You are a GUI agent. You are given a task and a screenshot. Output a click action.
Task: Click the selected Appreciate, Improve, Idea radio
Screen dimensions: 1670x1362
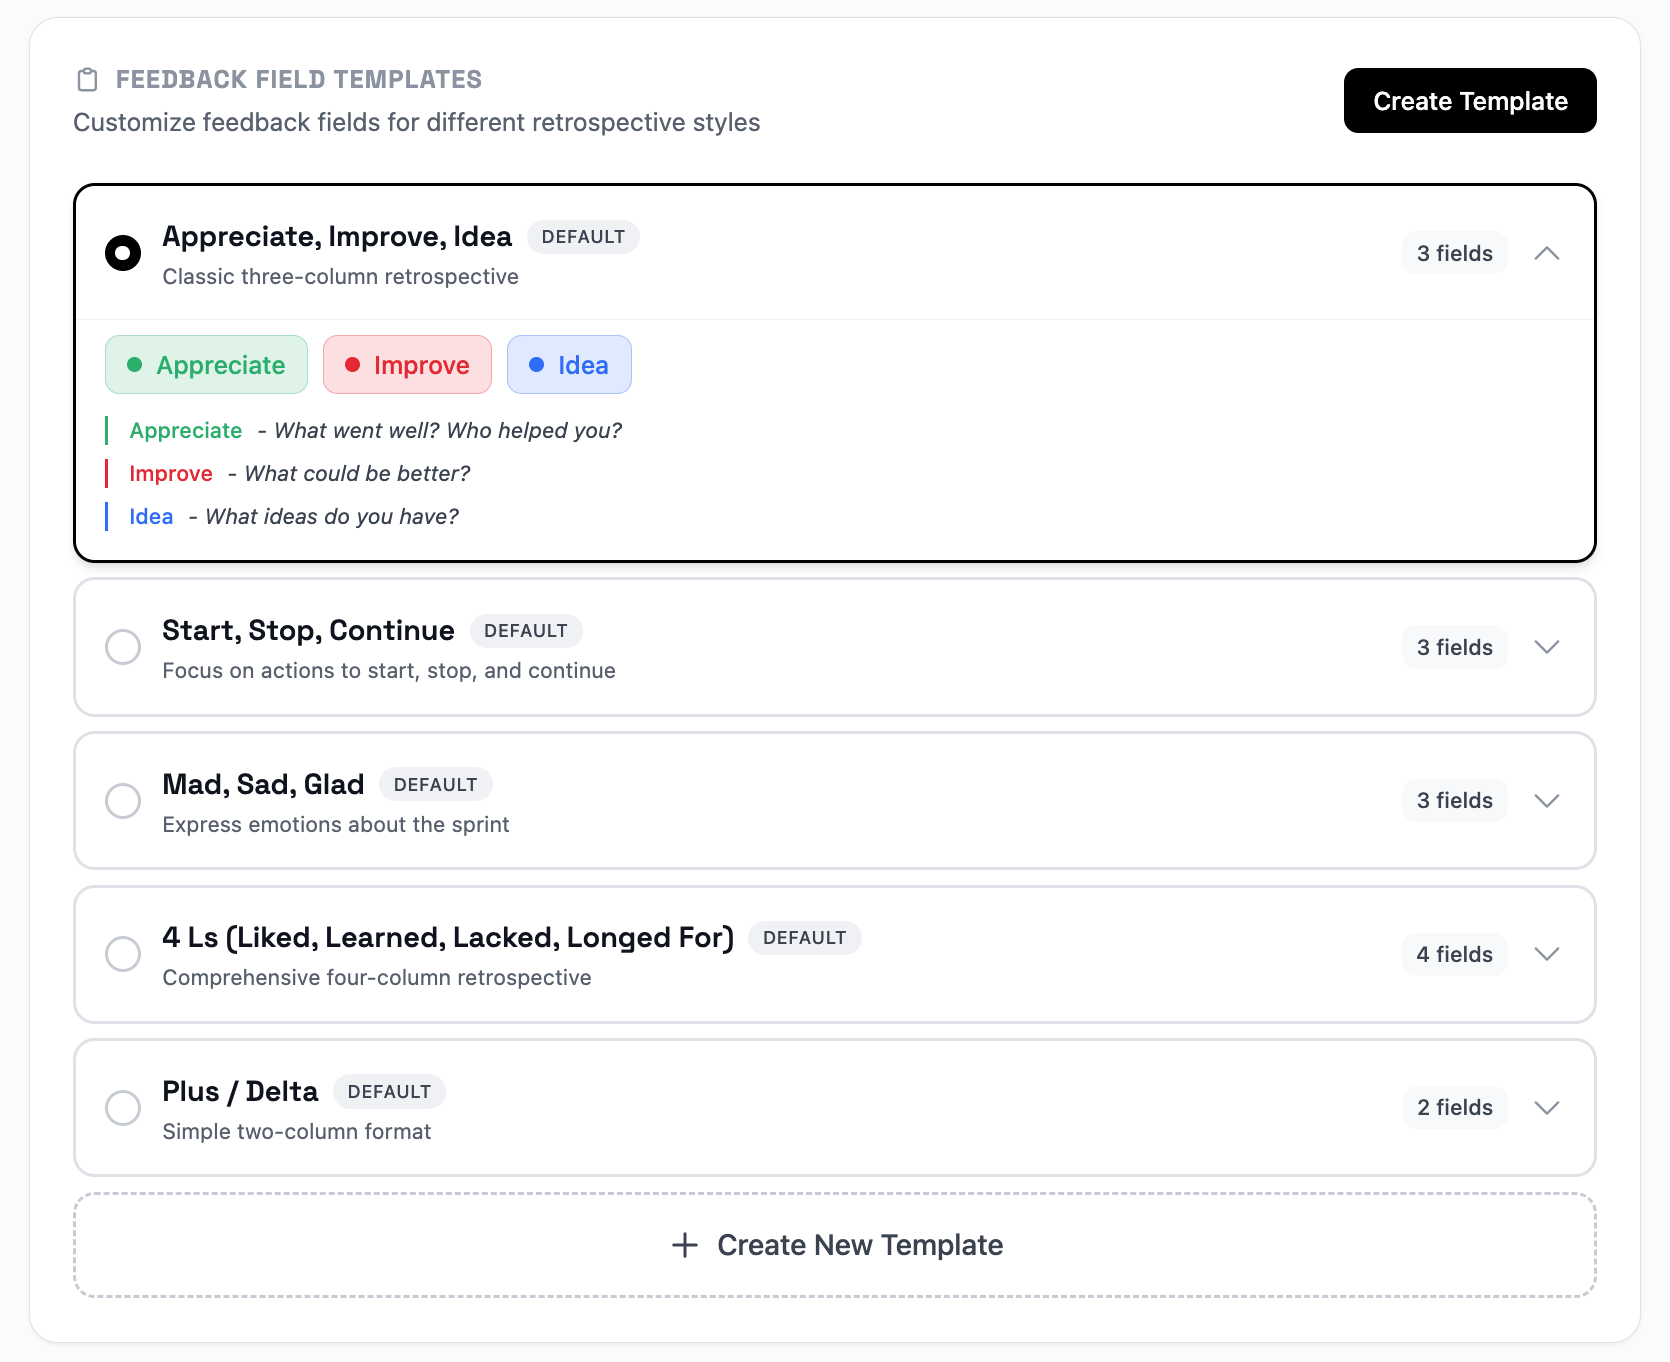pyautogui.click(x=123, y=253)
